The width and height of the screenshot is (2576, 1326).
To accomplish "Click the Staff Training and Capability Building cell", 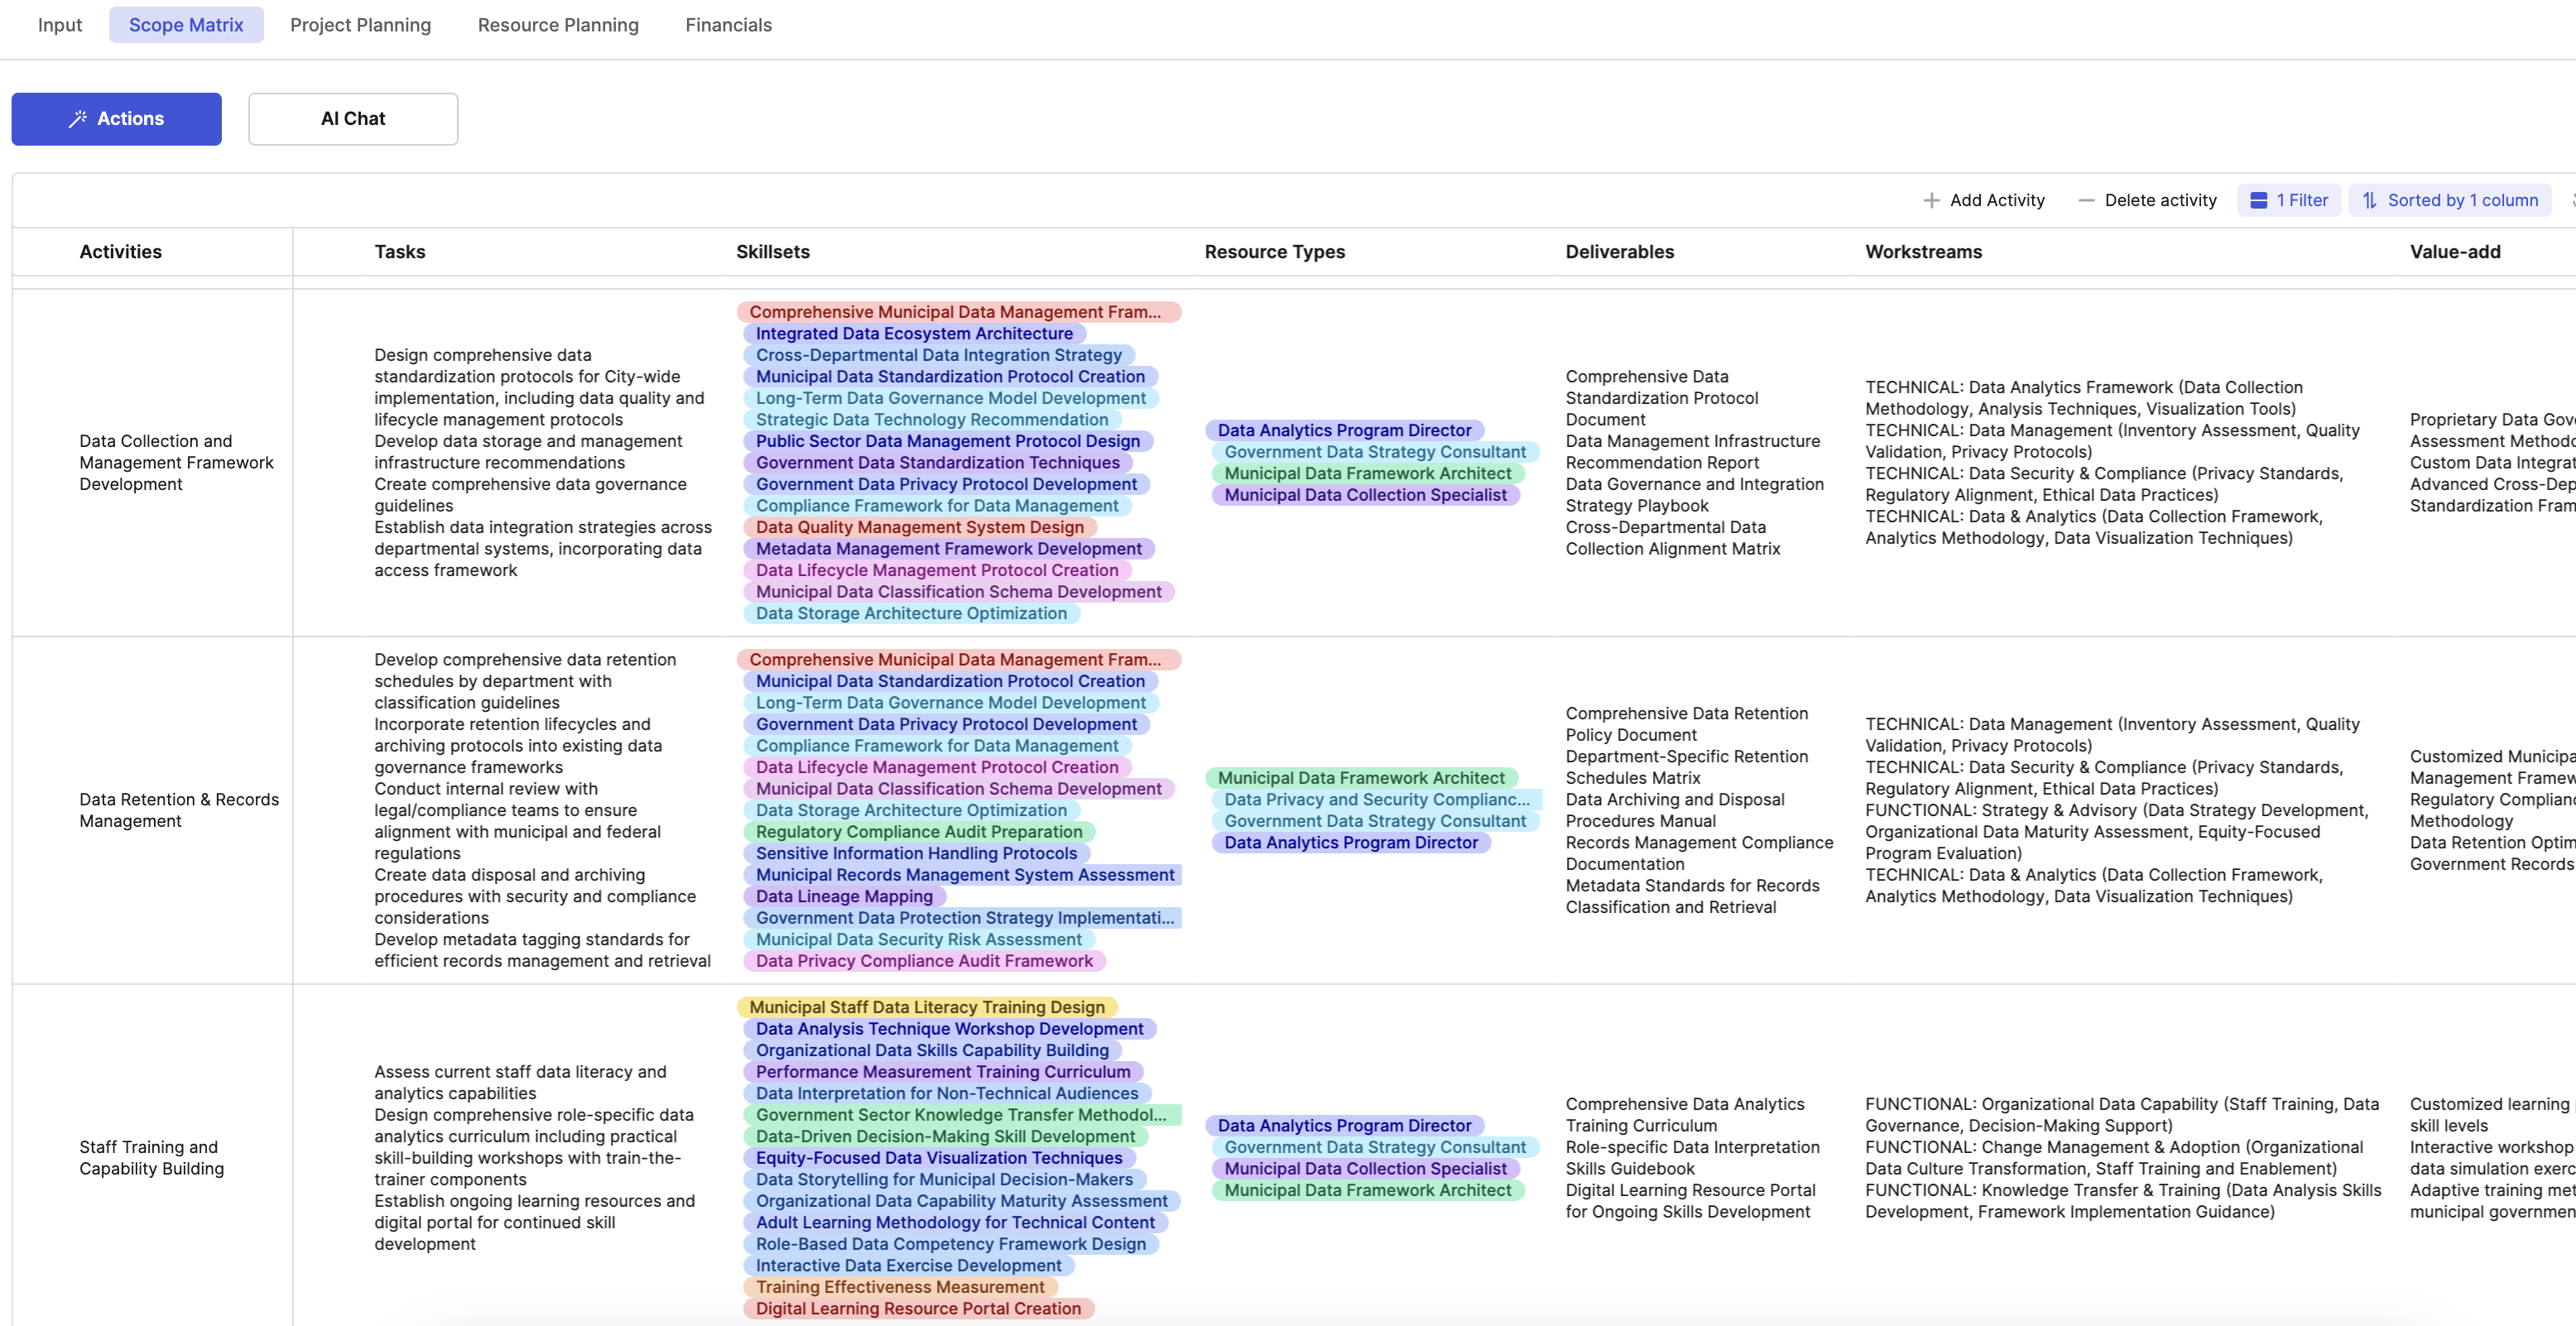I will 152,1158.
